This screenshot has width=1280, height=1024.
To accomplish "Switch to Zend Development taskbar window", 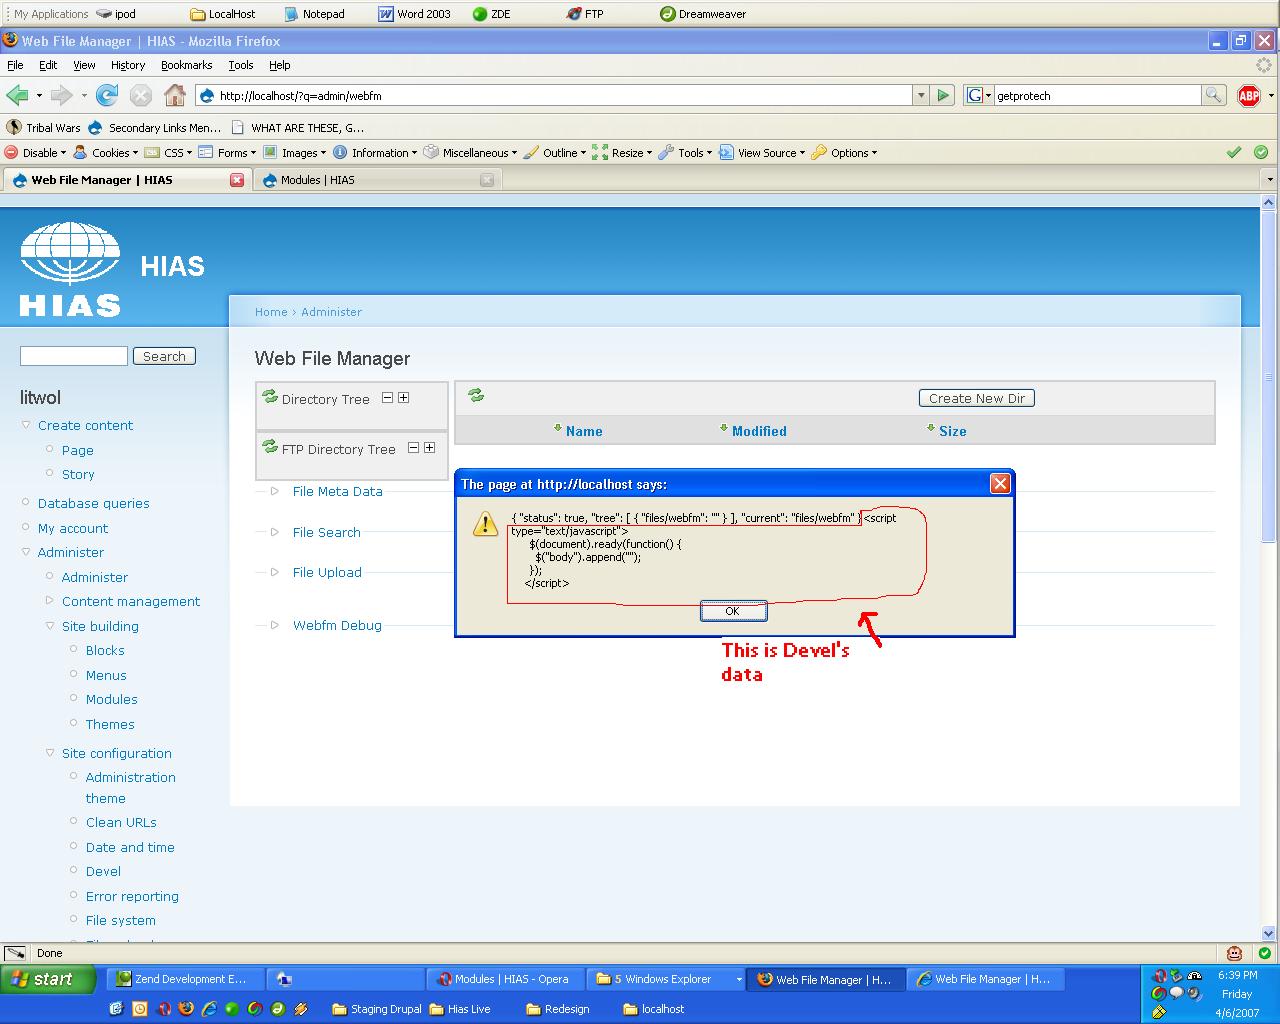I will (185, 979).
